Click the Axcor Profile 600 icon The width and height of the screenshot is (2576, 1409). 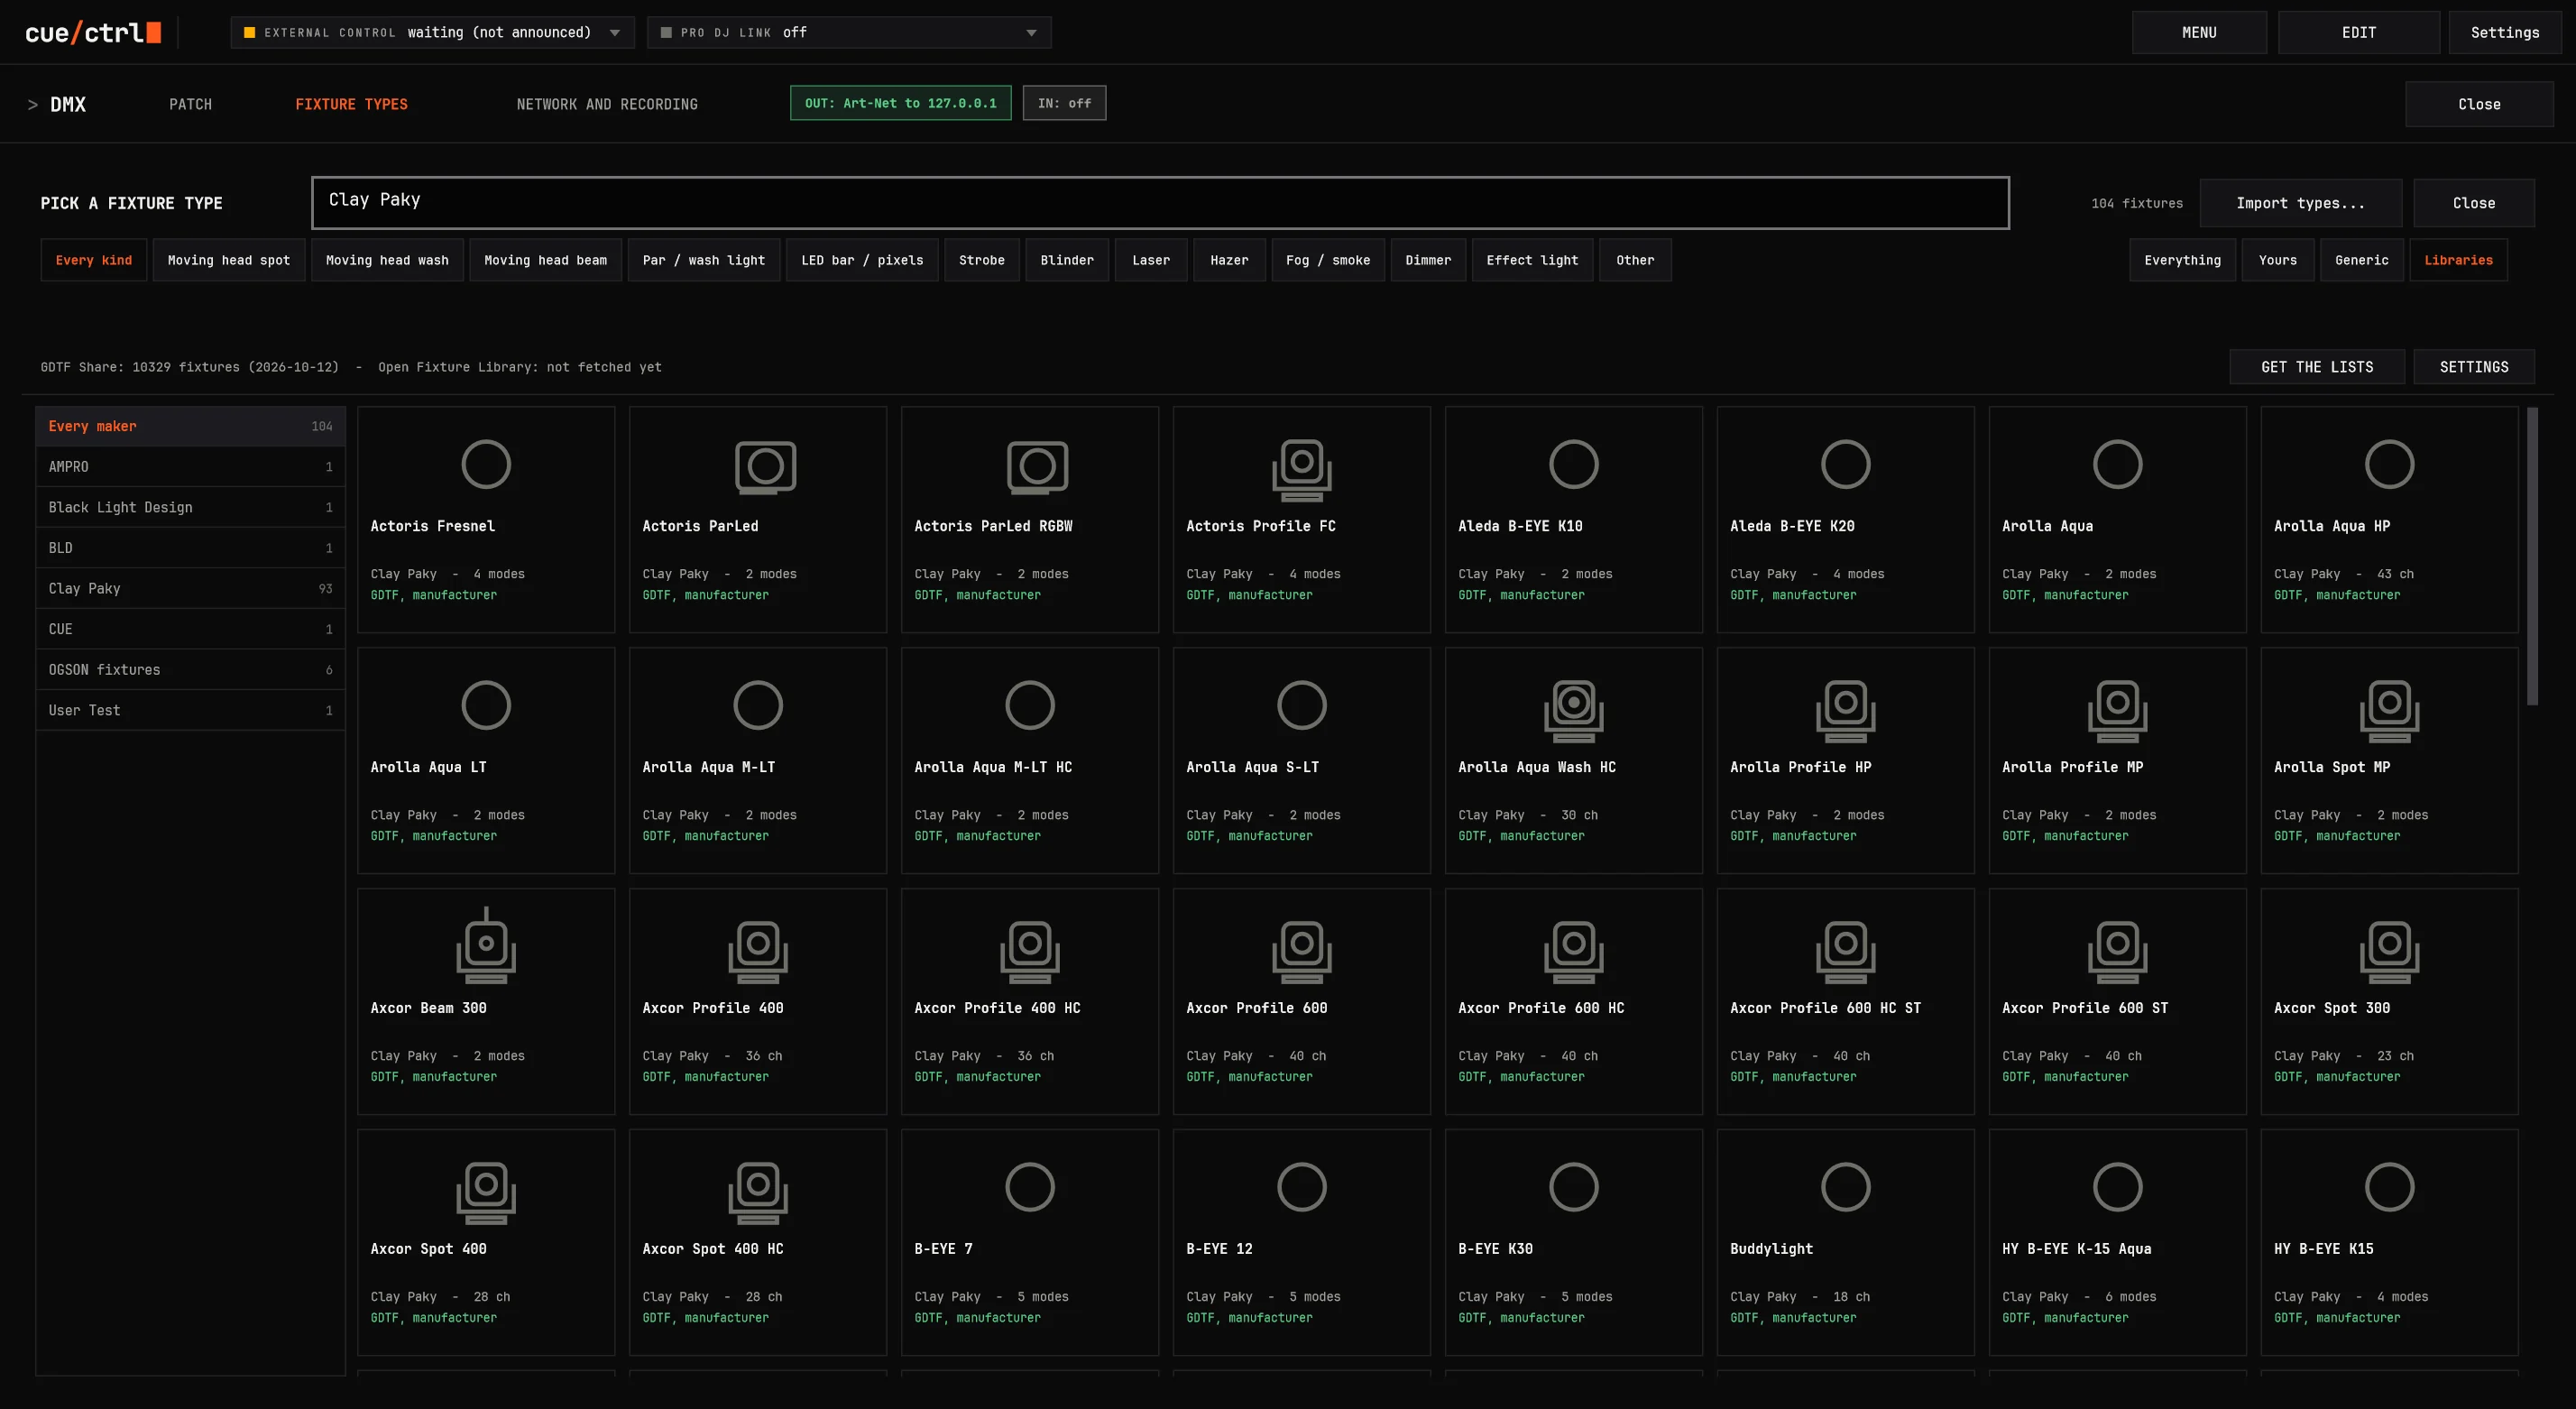(x=1301, y=952)
